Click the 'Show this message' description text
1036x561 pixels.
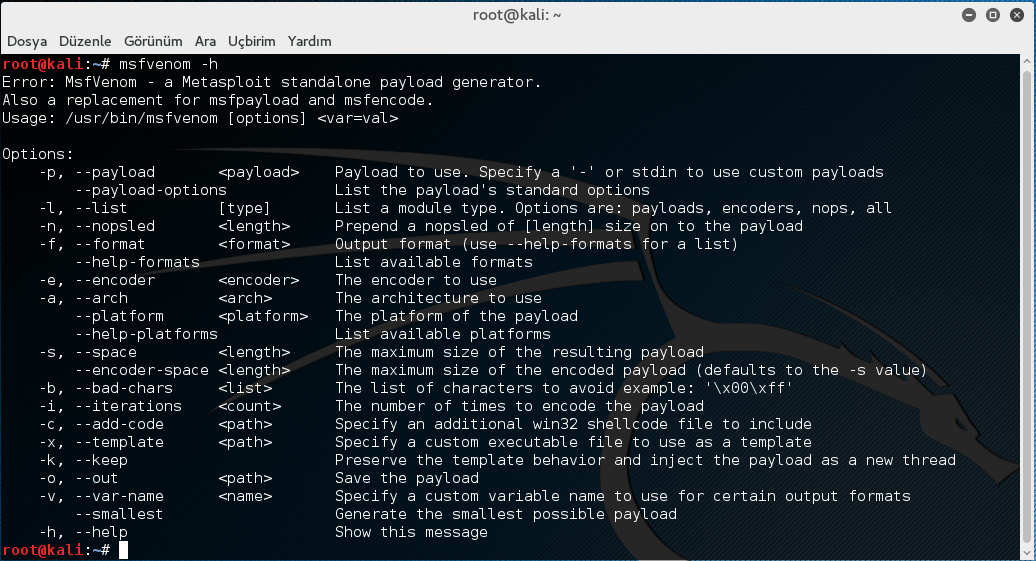pos(411,532)
